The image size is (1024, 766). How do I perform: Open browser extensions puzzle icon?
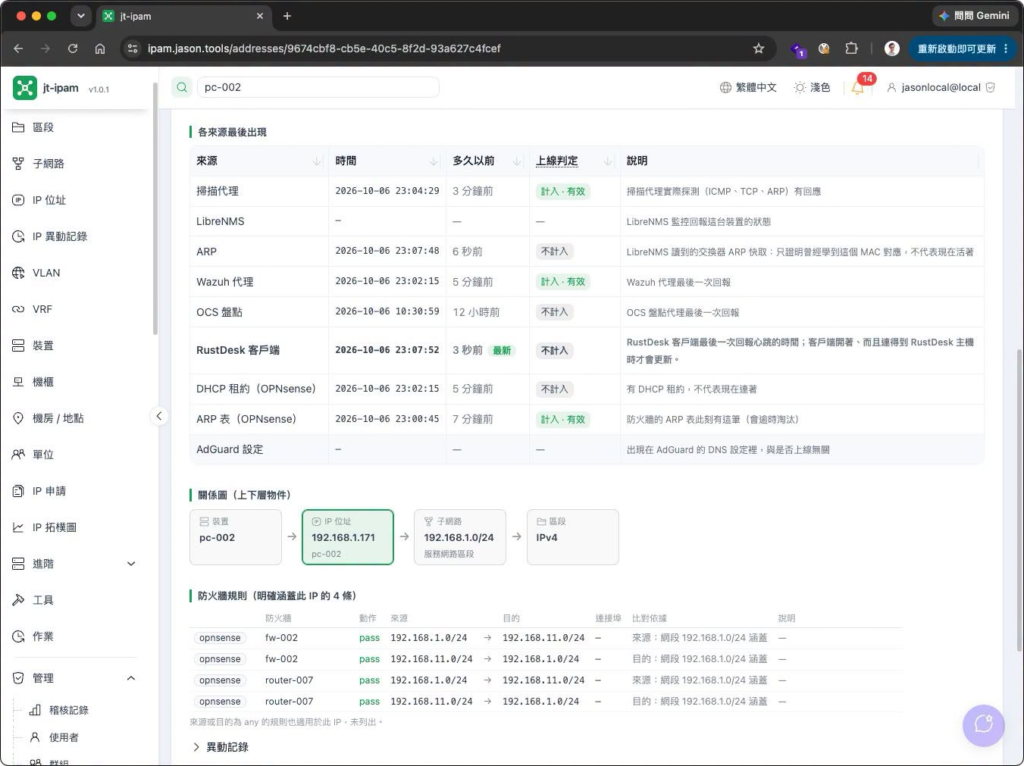[851, 48]
